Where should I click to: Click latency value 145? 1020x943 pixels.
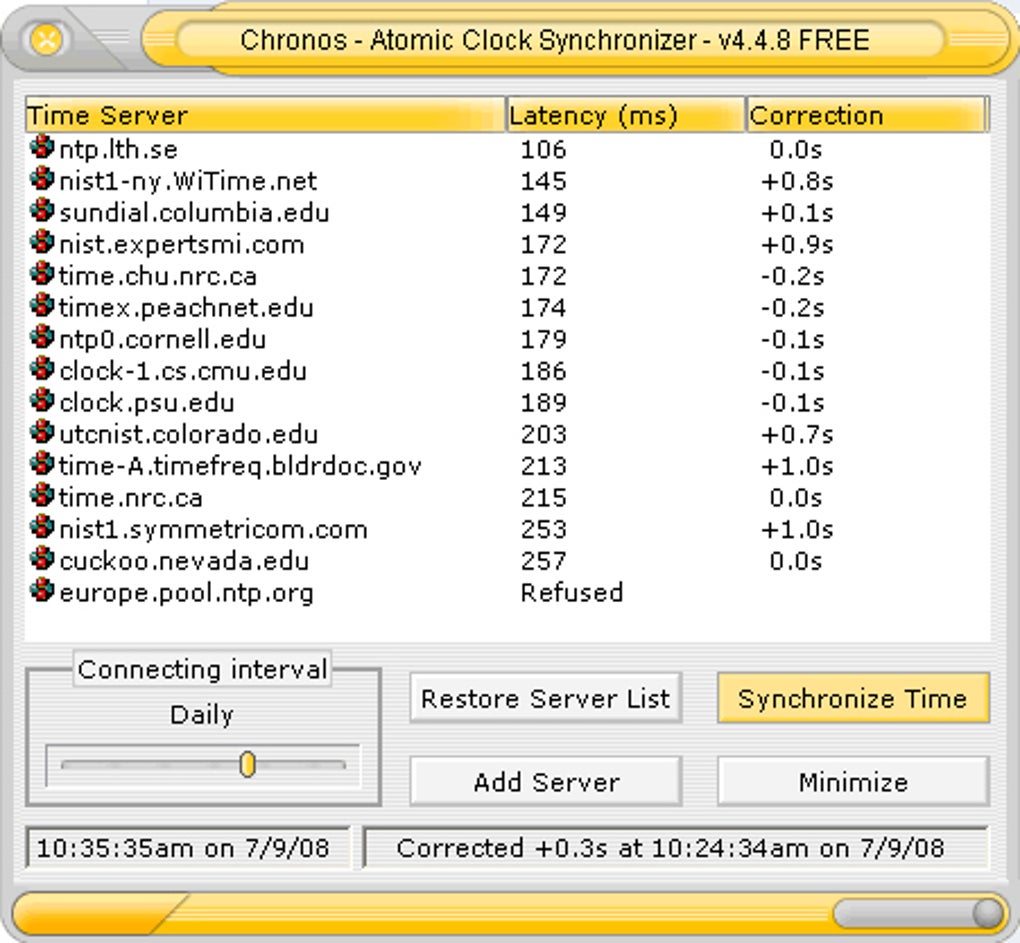(543, 181)
